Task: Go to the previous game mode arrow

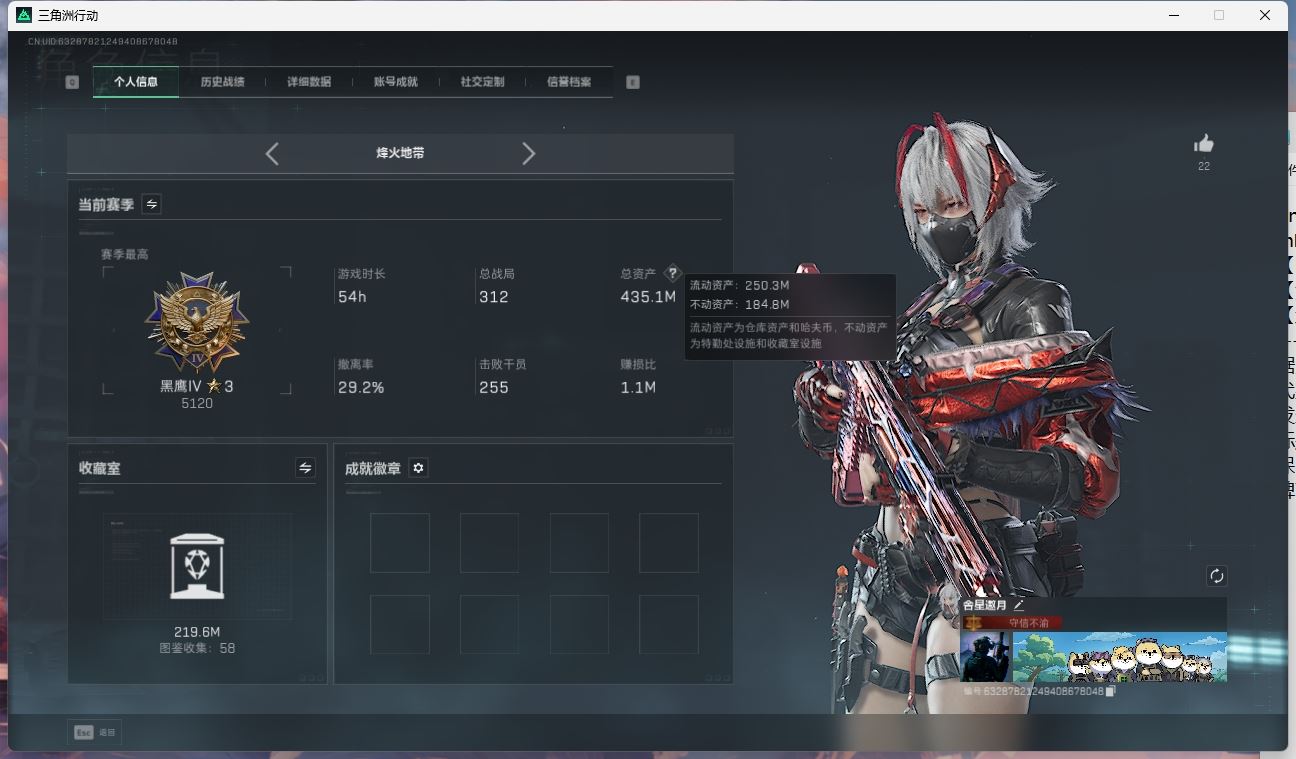Action: (272, 153)
